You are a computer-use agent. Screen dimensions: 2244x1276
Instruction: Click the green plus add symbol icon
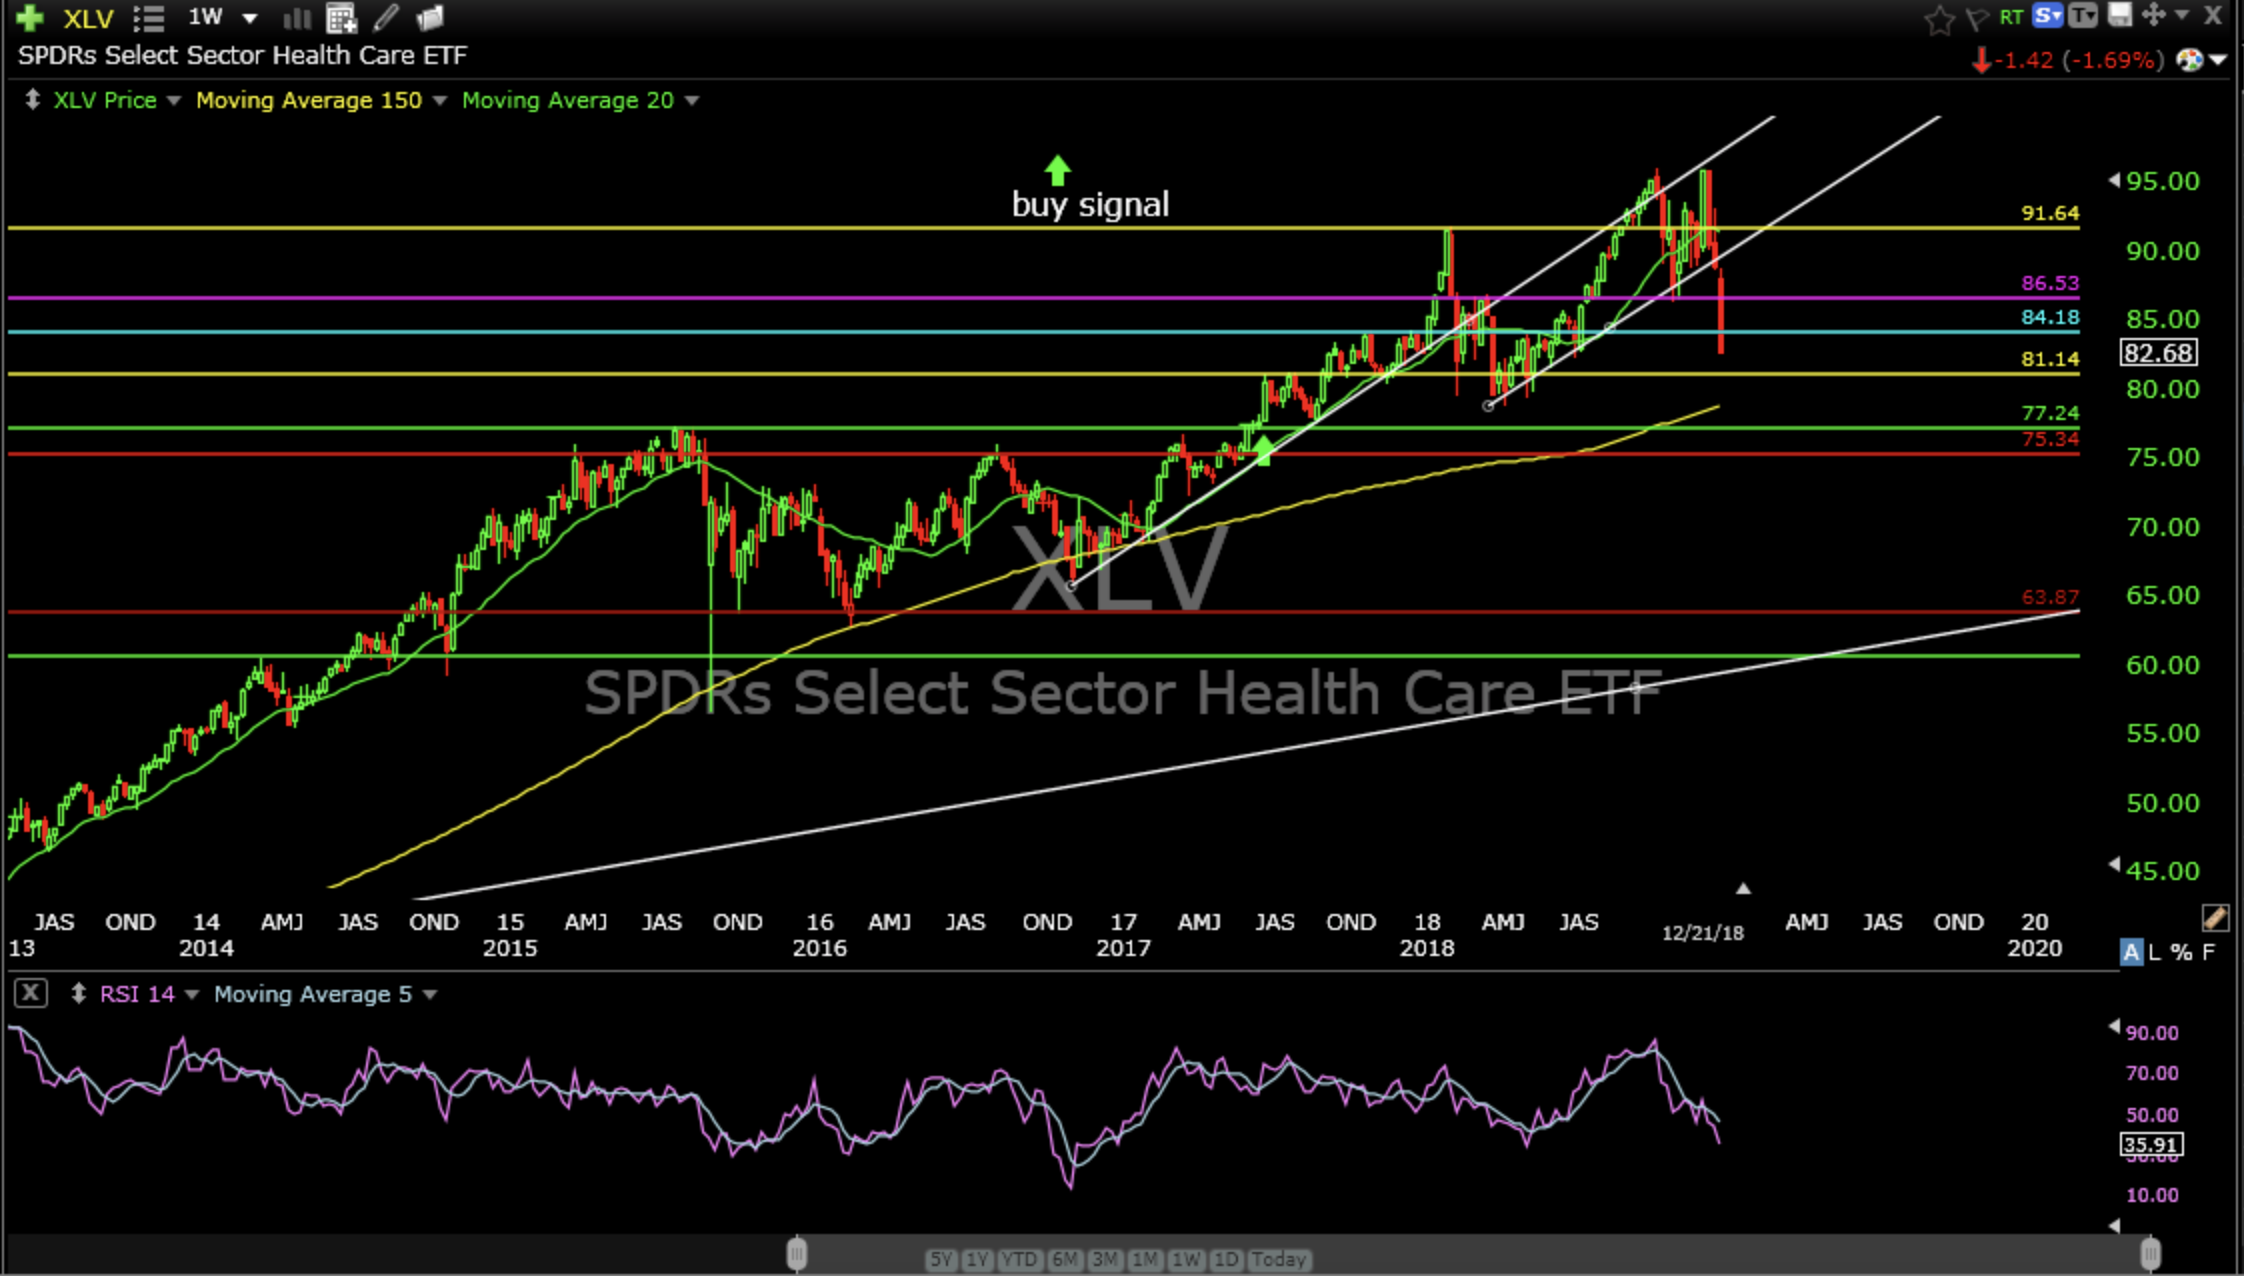(x=30, y=17)
